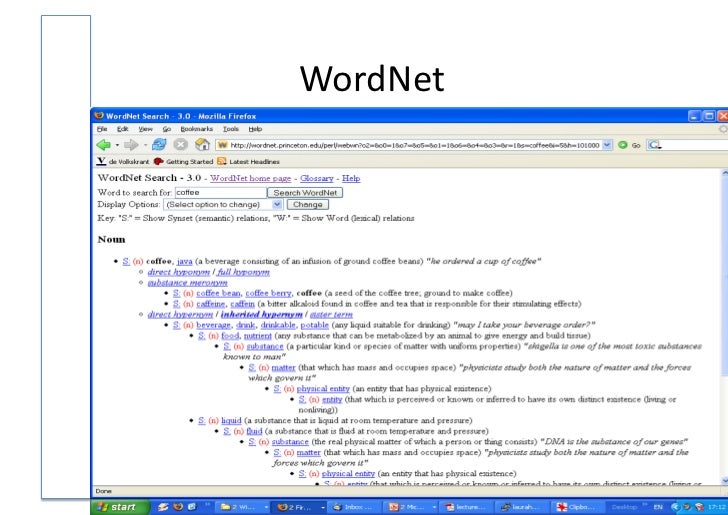
Task: Click the search engine icon in the search box
Action: [x=654, y=145]
